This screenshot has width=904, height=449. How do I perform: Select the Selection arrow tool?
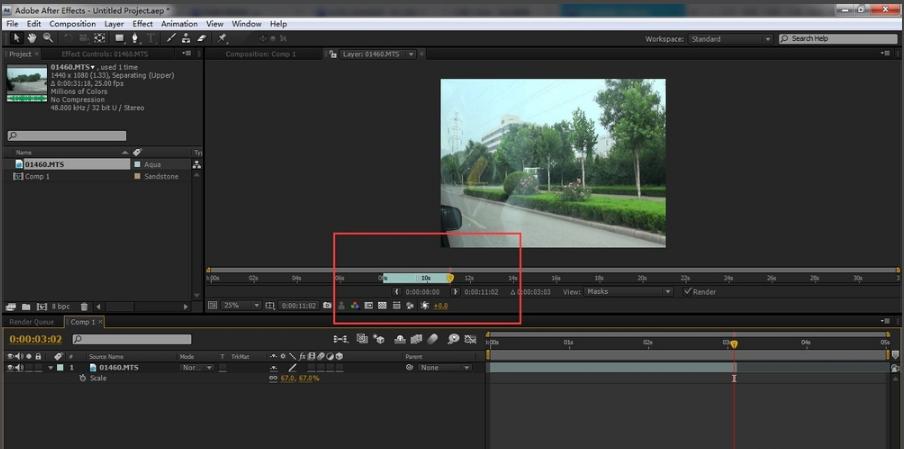point(17,38)
